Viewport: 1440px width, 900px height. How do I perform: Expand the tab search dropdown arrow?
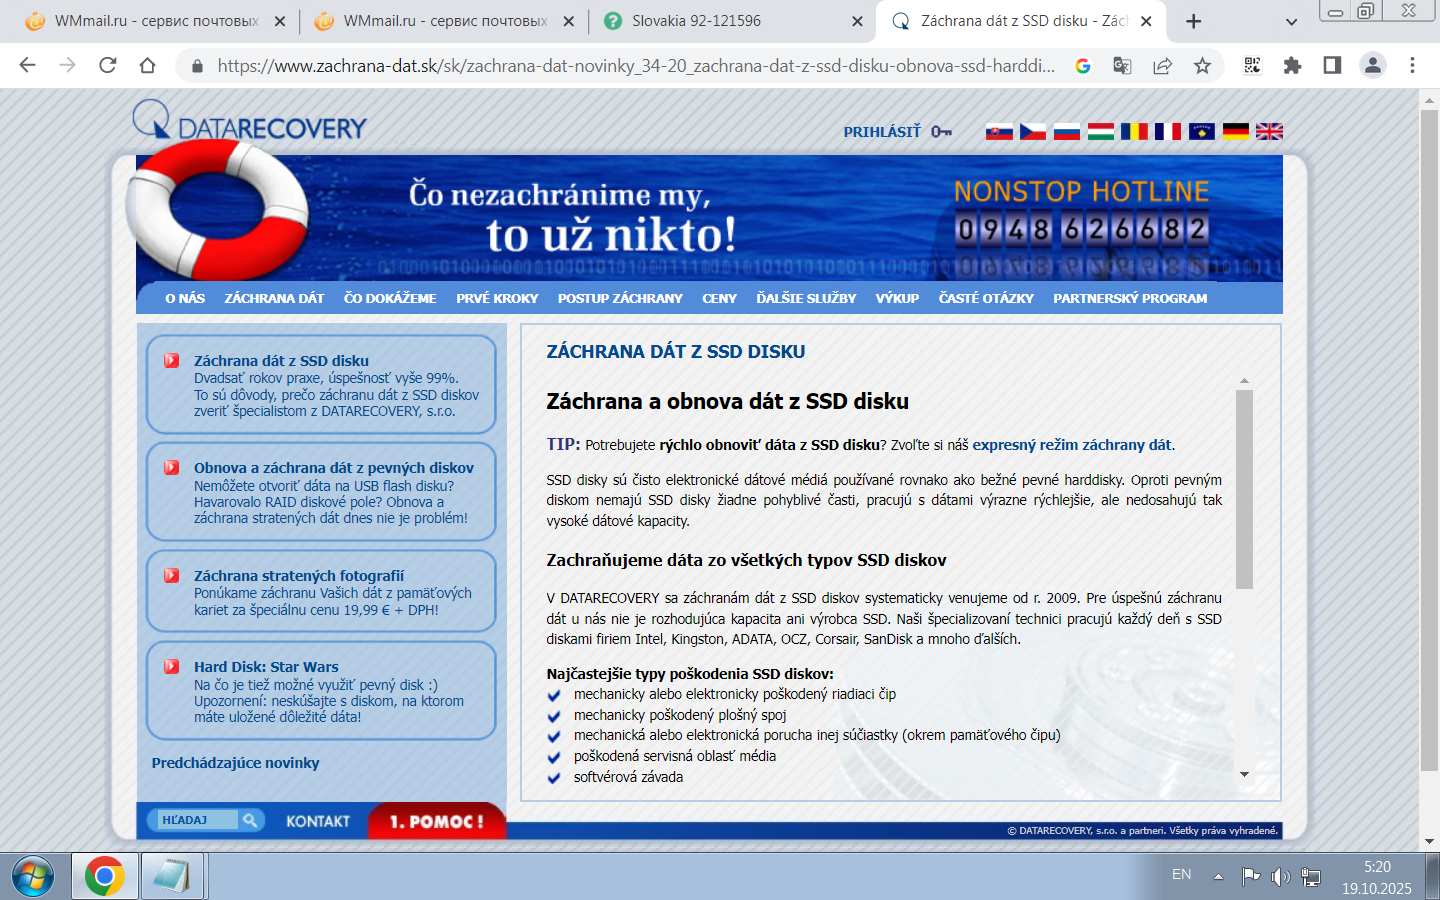tap(1291, 21)
